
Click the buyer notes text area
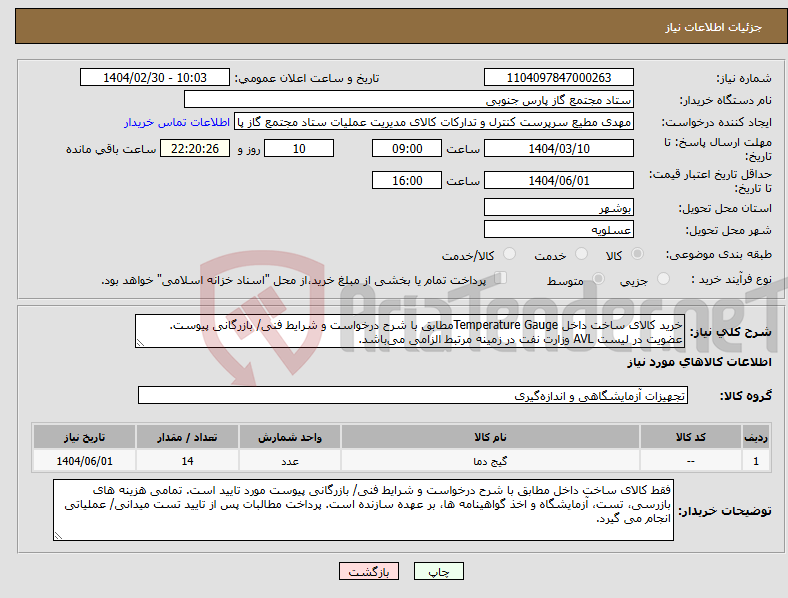click(x=363, y=510)
